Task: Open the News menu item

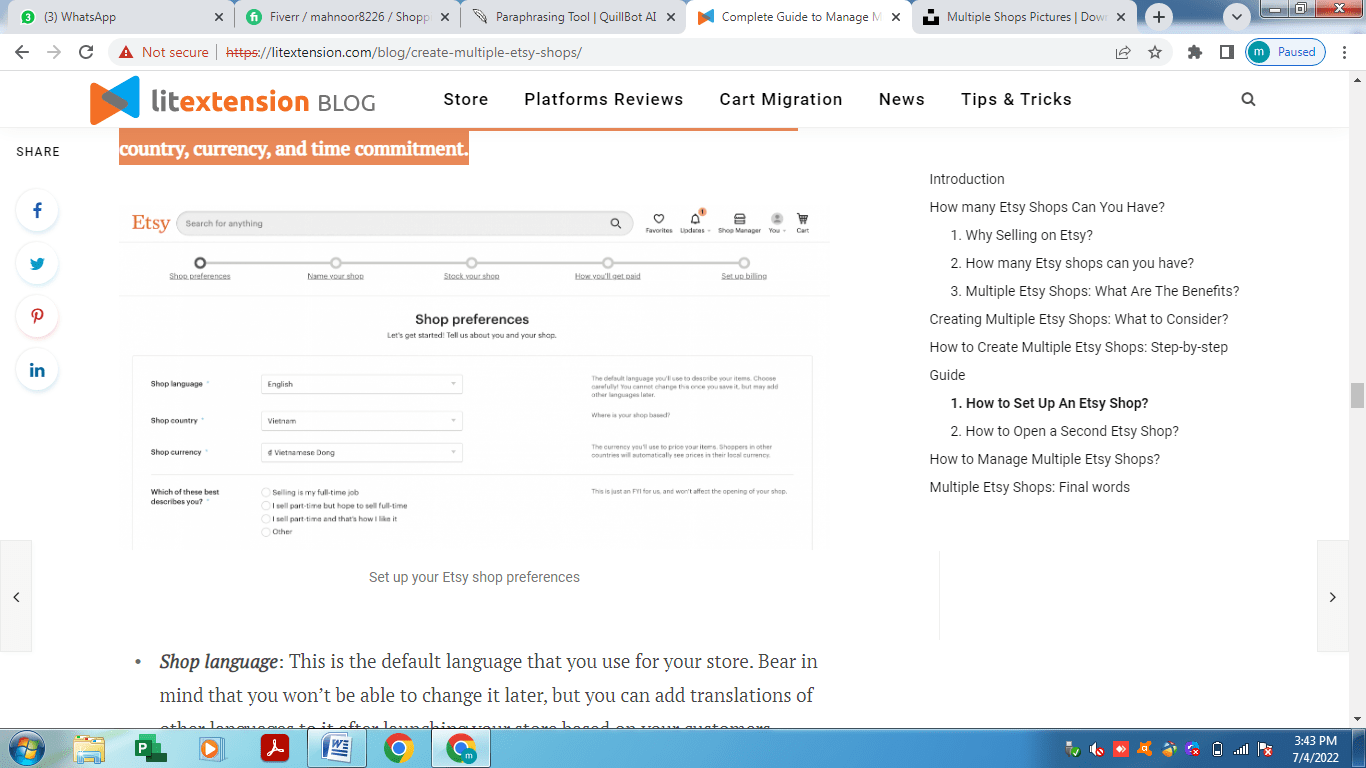Action: click(x=902, y=99)
